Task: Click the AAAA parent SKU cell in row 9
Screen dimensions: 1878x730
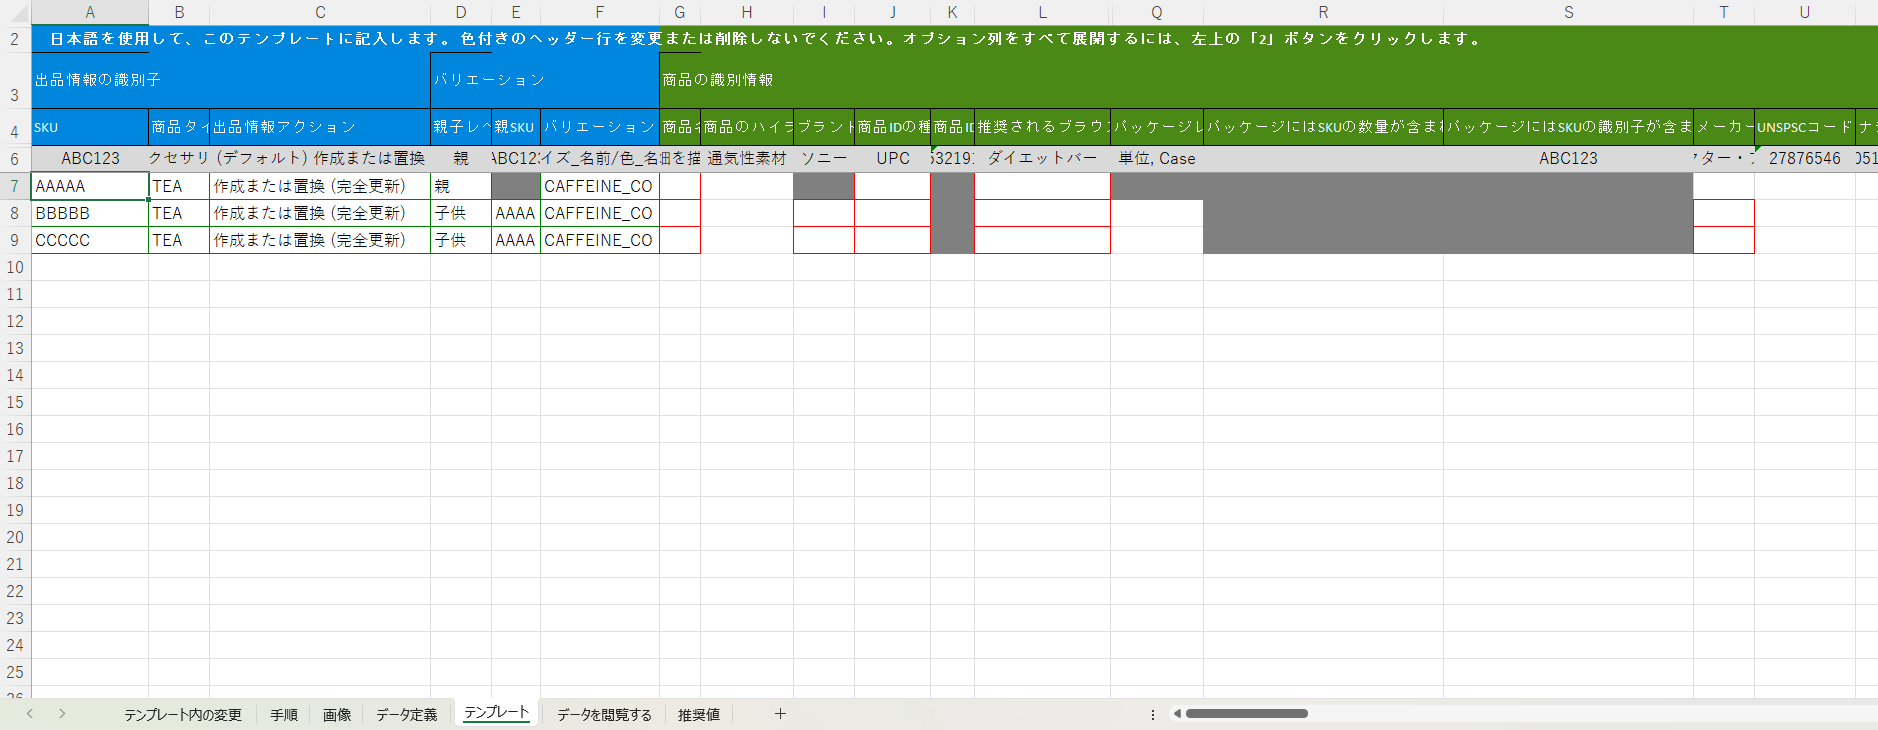Action: tap(516, 240)
